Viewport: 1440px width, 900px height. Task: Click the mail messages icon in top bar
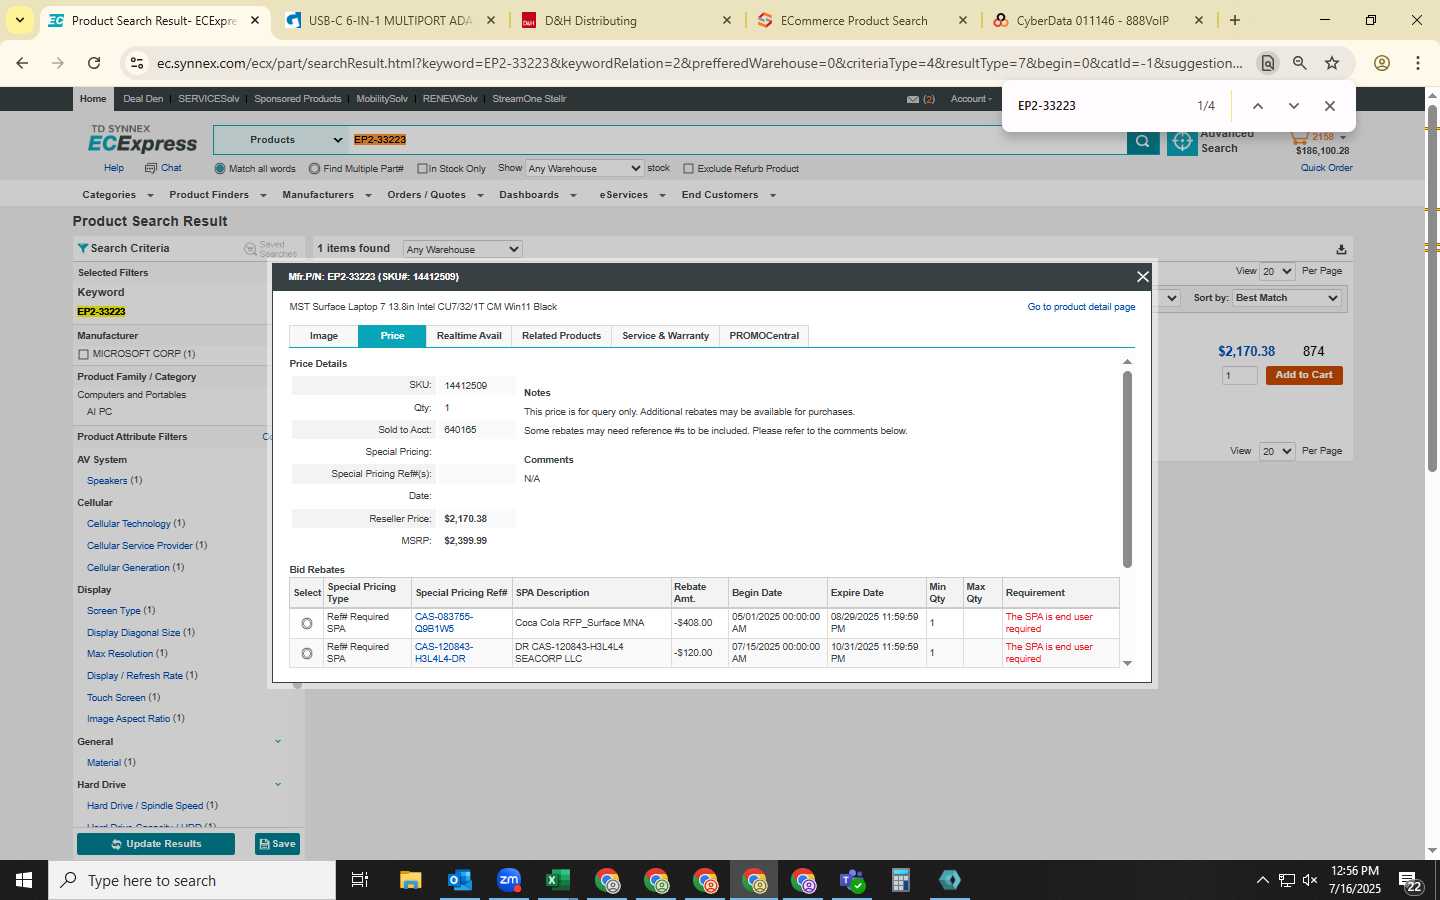tap(913, 99)
